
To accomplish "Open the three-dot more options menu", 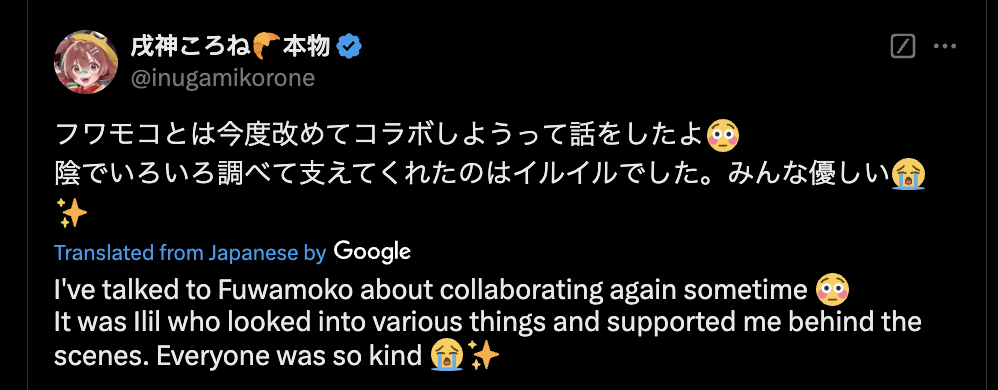I will tap(945, 46).
